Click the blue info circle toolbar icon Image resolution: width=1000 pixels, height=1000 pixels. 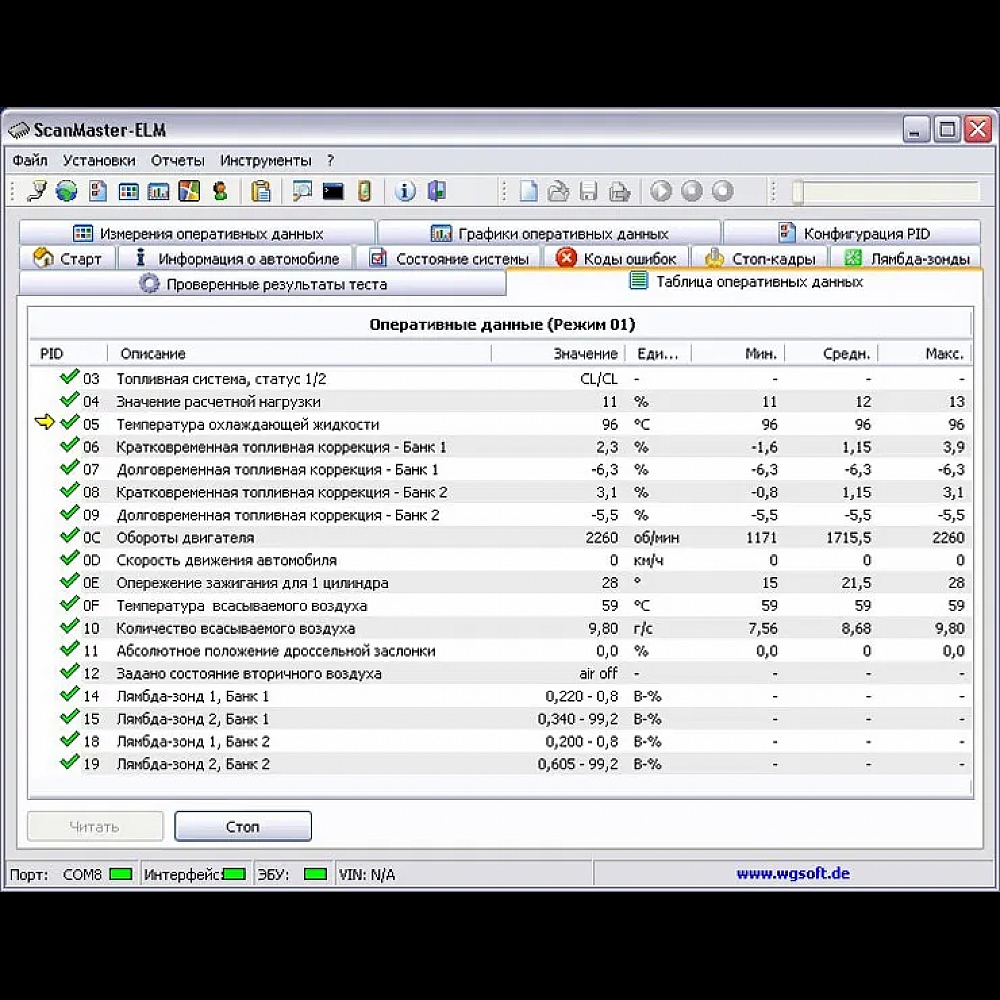(405, 191)
